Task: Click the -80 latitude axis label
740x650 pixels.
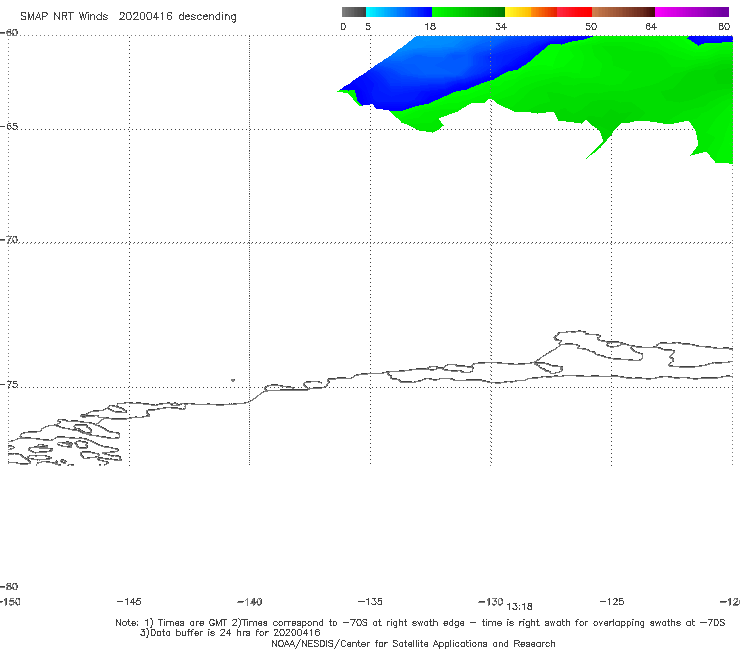Action: point(9,586)
